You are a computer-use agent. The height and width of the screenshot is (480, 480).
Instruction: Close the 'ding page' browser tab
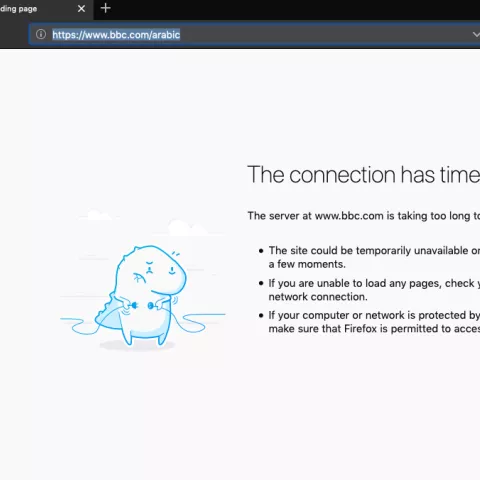tap(81, 9)
